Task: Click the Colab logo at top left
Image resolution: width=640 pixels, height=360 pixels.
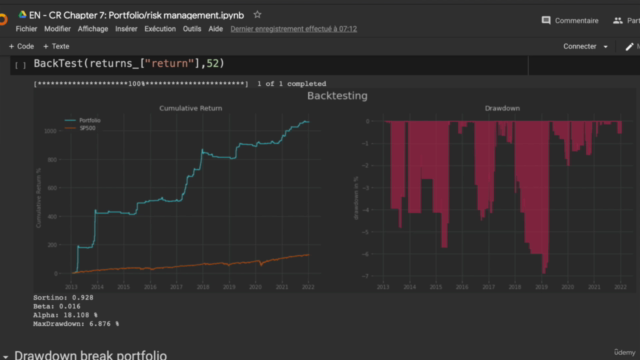Action: (x=3, y=19)
